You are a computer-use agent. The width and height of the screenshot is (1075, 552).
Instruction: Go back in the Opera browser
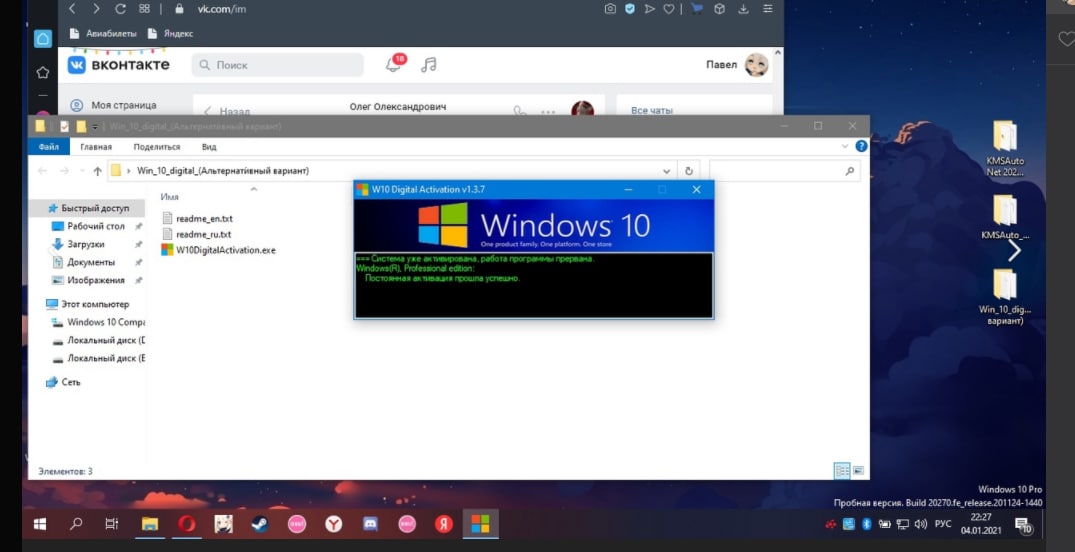(73, 9)
